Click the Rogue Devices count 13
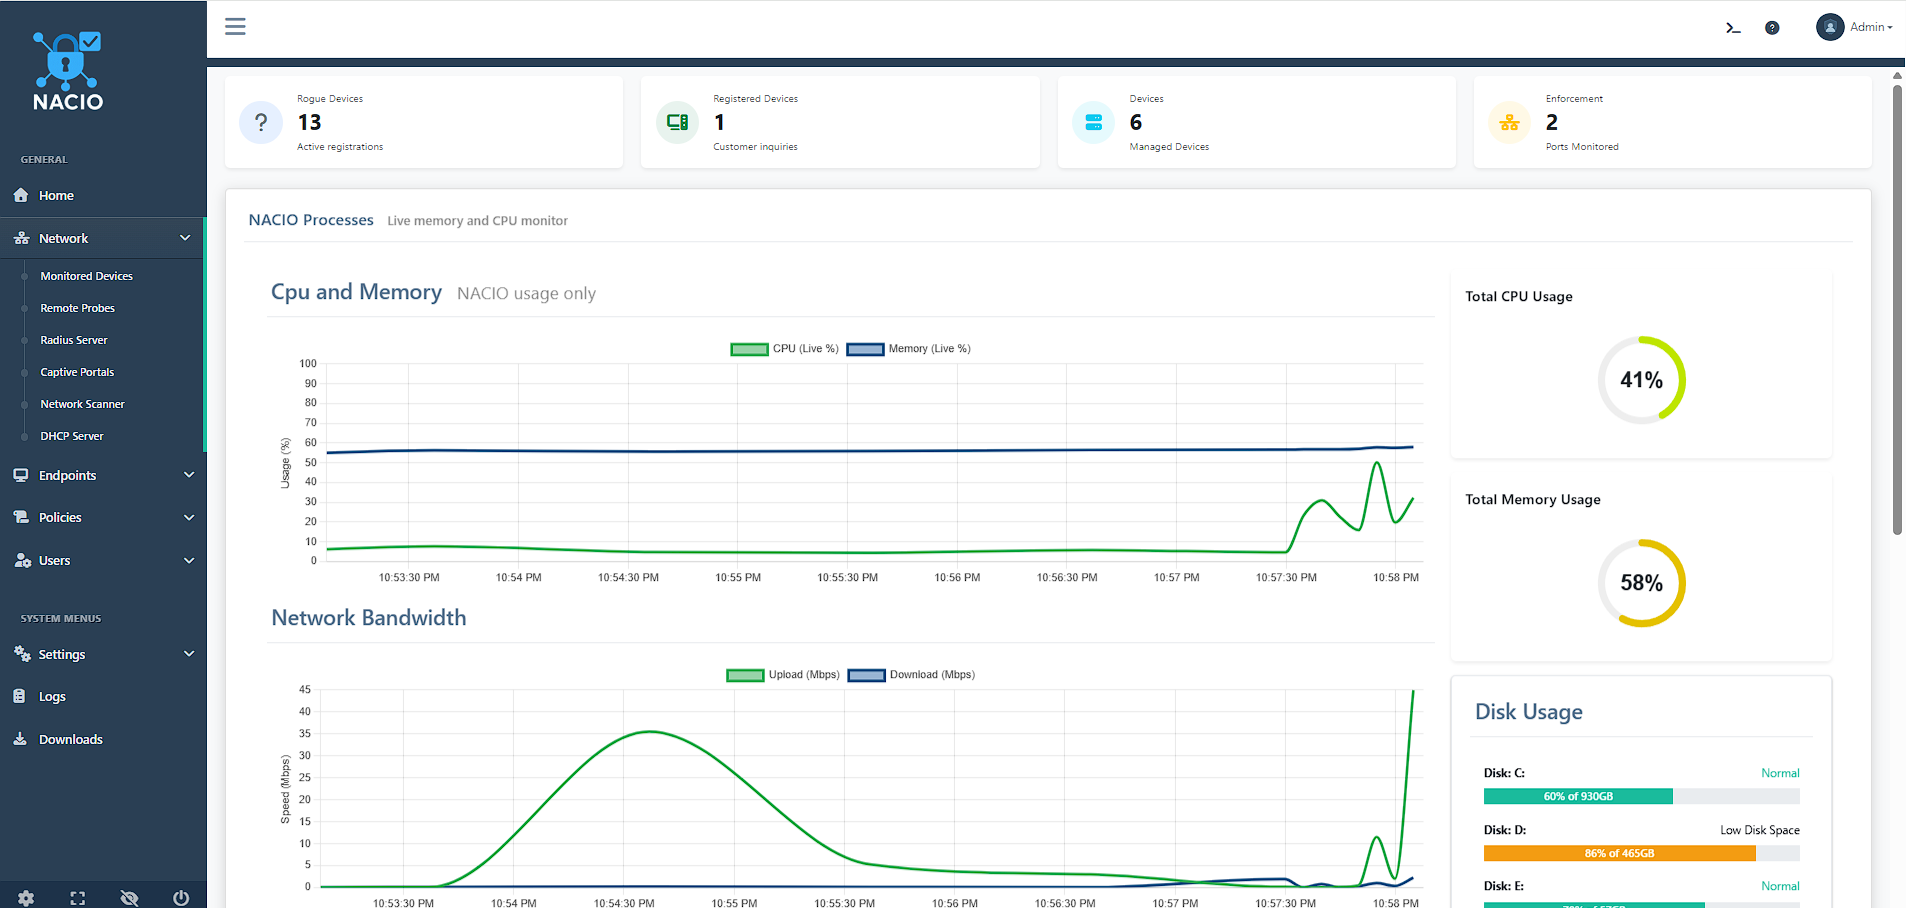Screen dimensions: 1906x908 [x=310, y=122]
